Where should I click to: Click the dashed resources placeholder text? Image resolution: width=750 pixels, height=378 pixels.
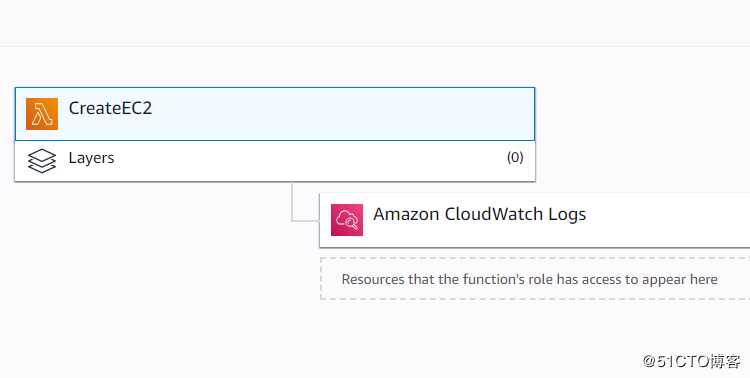point(529,279)
